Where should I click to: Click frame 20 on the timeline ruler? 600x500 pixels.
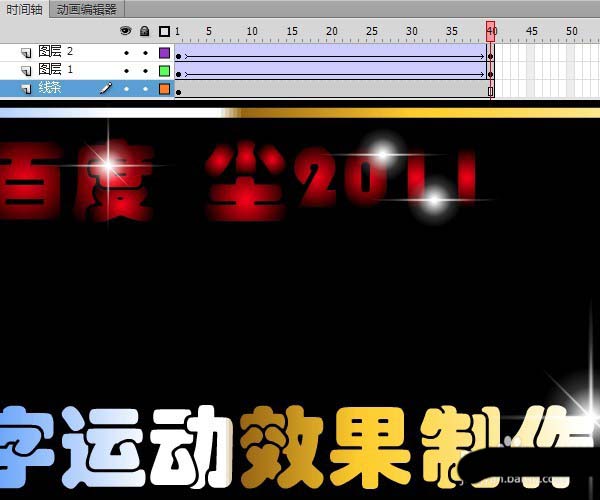(x=331, y=31)
